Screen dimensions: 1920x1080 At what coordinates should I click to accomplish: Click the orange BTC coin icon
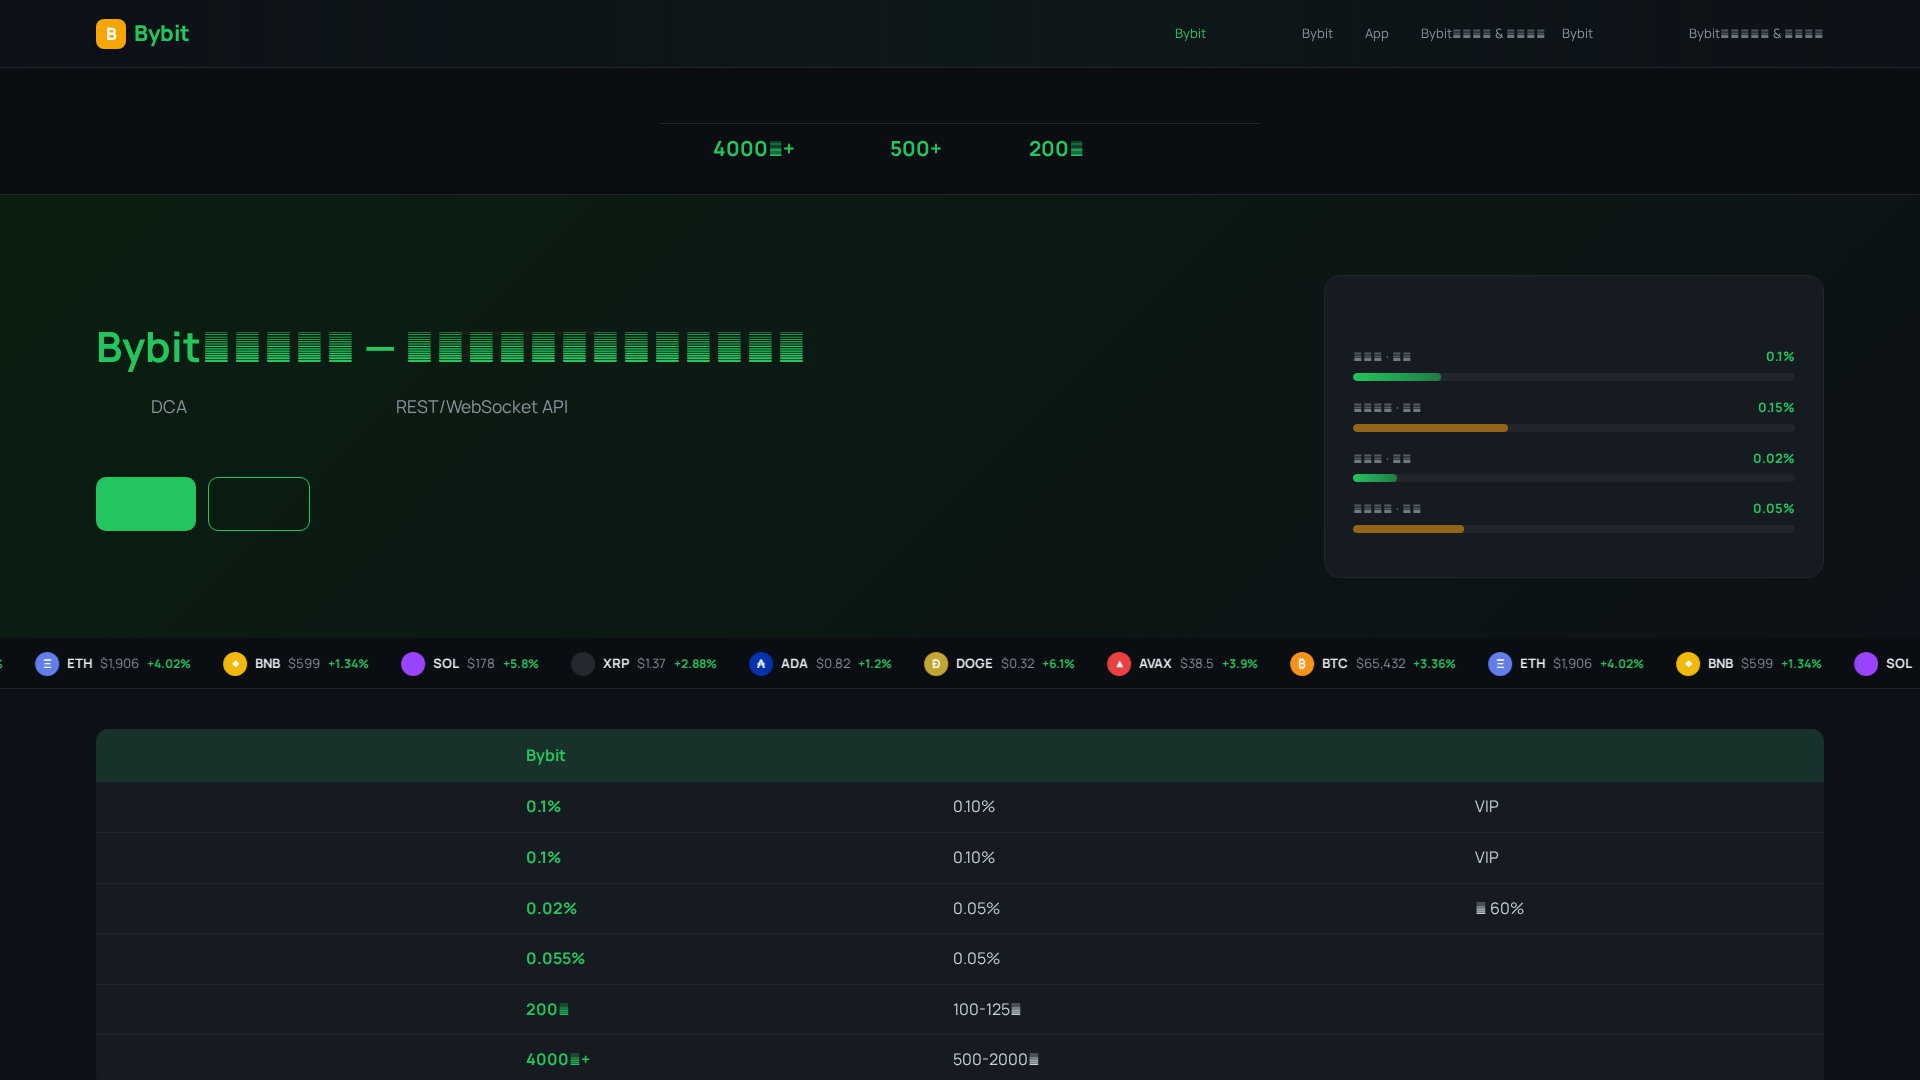click(1302, 663)
